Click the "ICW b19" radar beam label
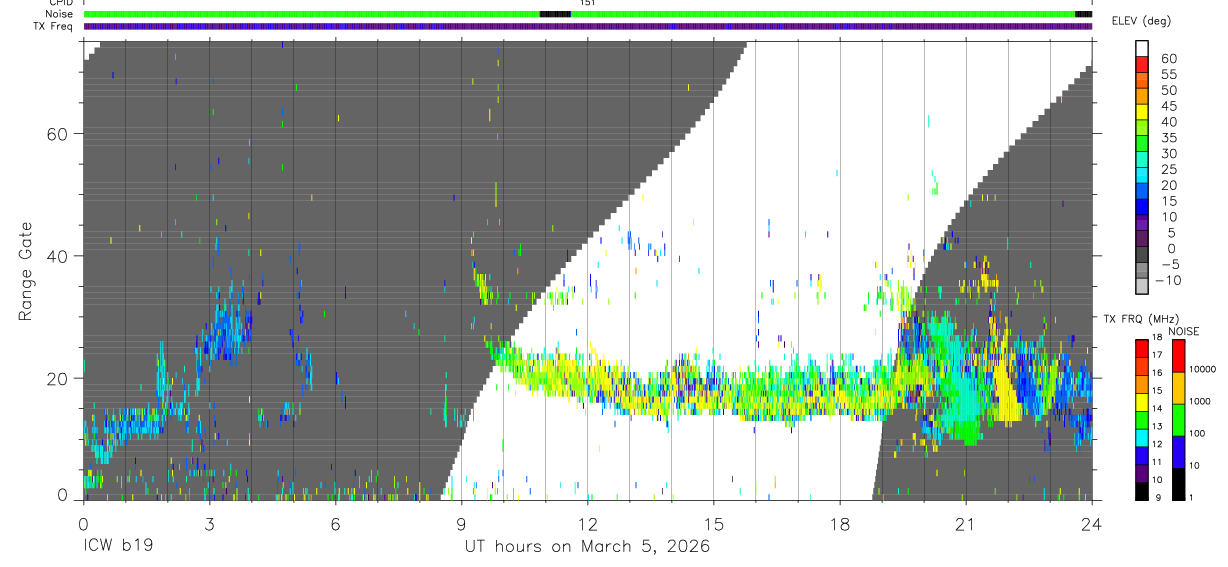 tap(120, 547)
